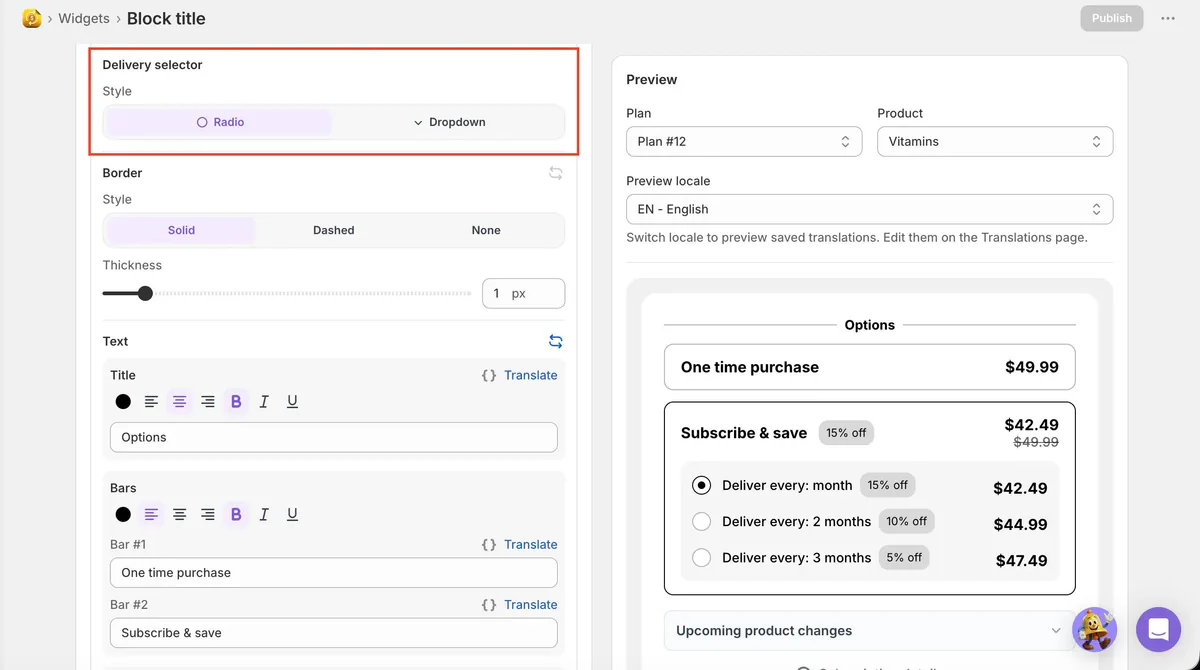Pick the Title text color swatch
Image resolution: width=1200 pixels, height=670 pixels.
pos(123,401)
